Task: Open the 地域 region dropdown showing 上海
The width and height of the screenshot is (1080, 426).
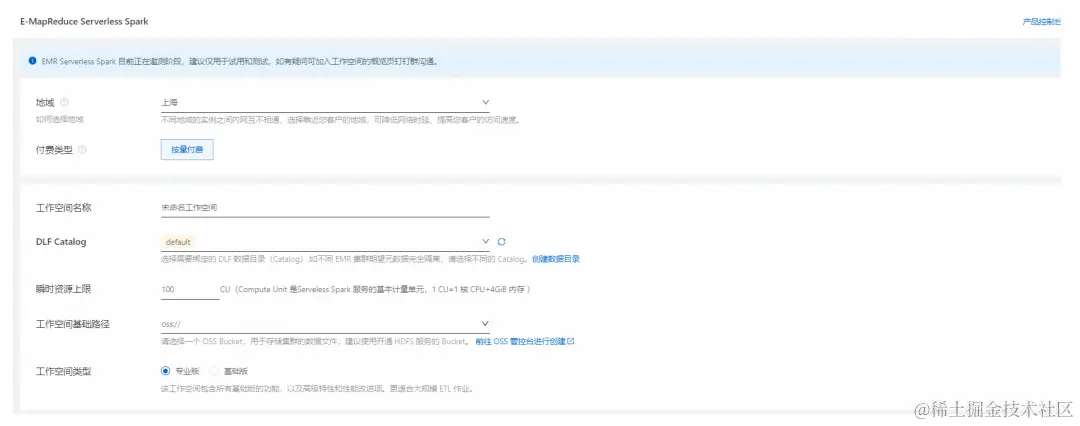Action: coord(324,102)
